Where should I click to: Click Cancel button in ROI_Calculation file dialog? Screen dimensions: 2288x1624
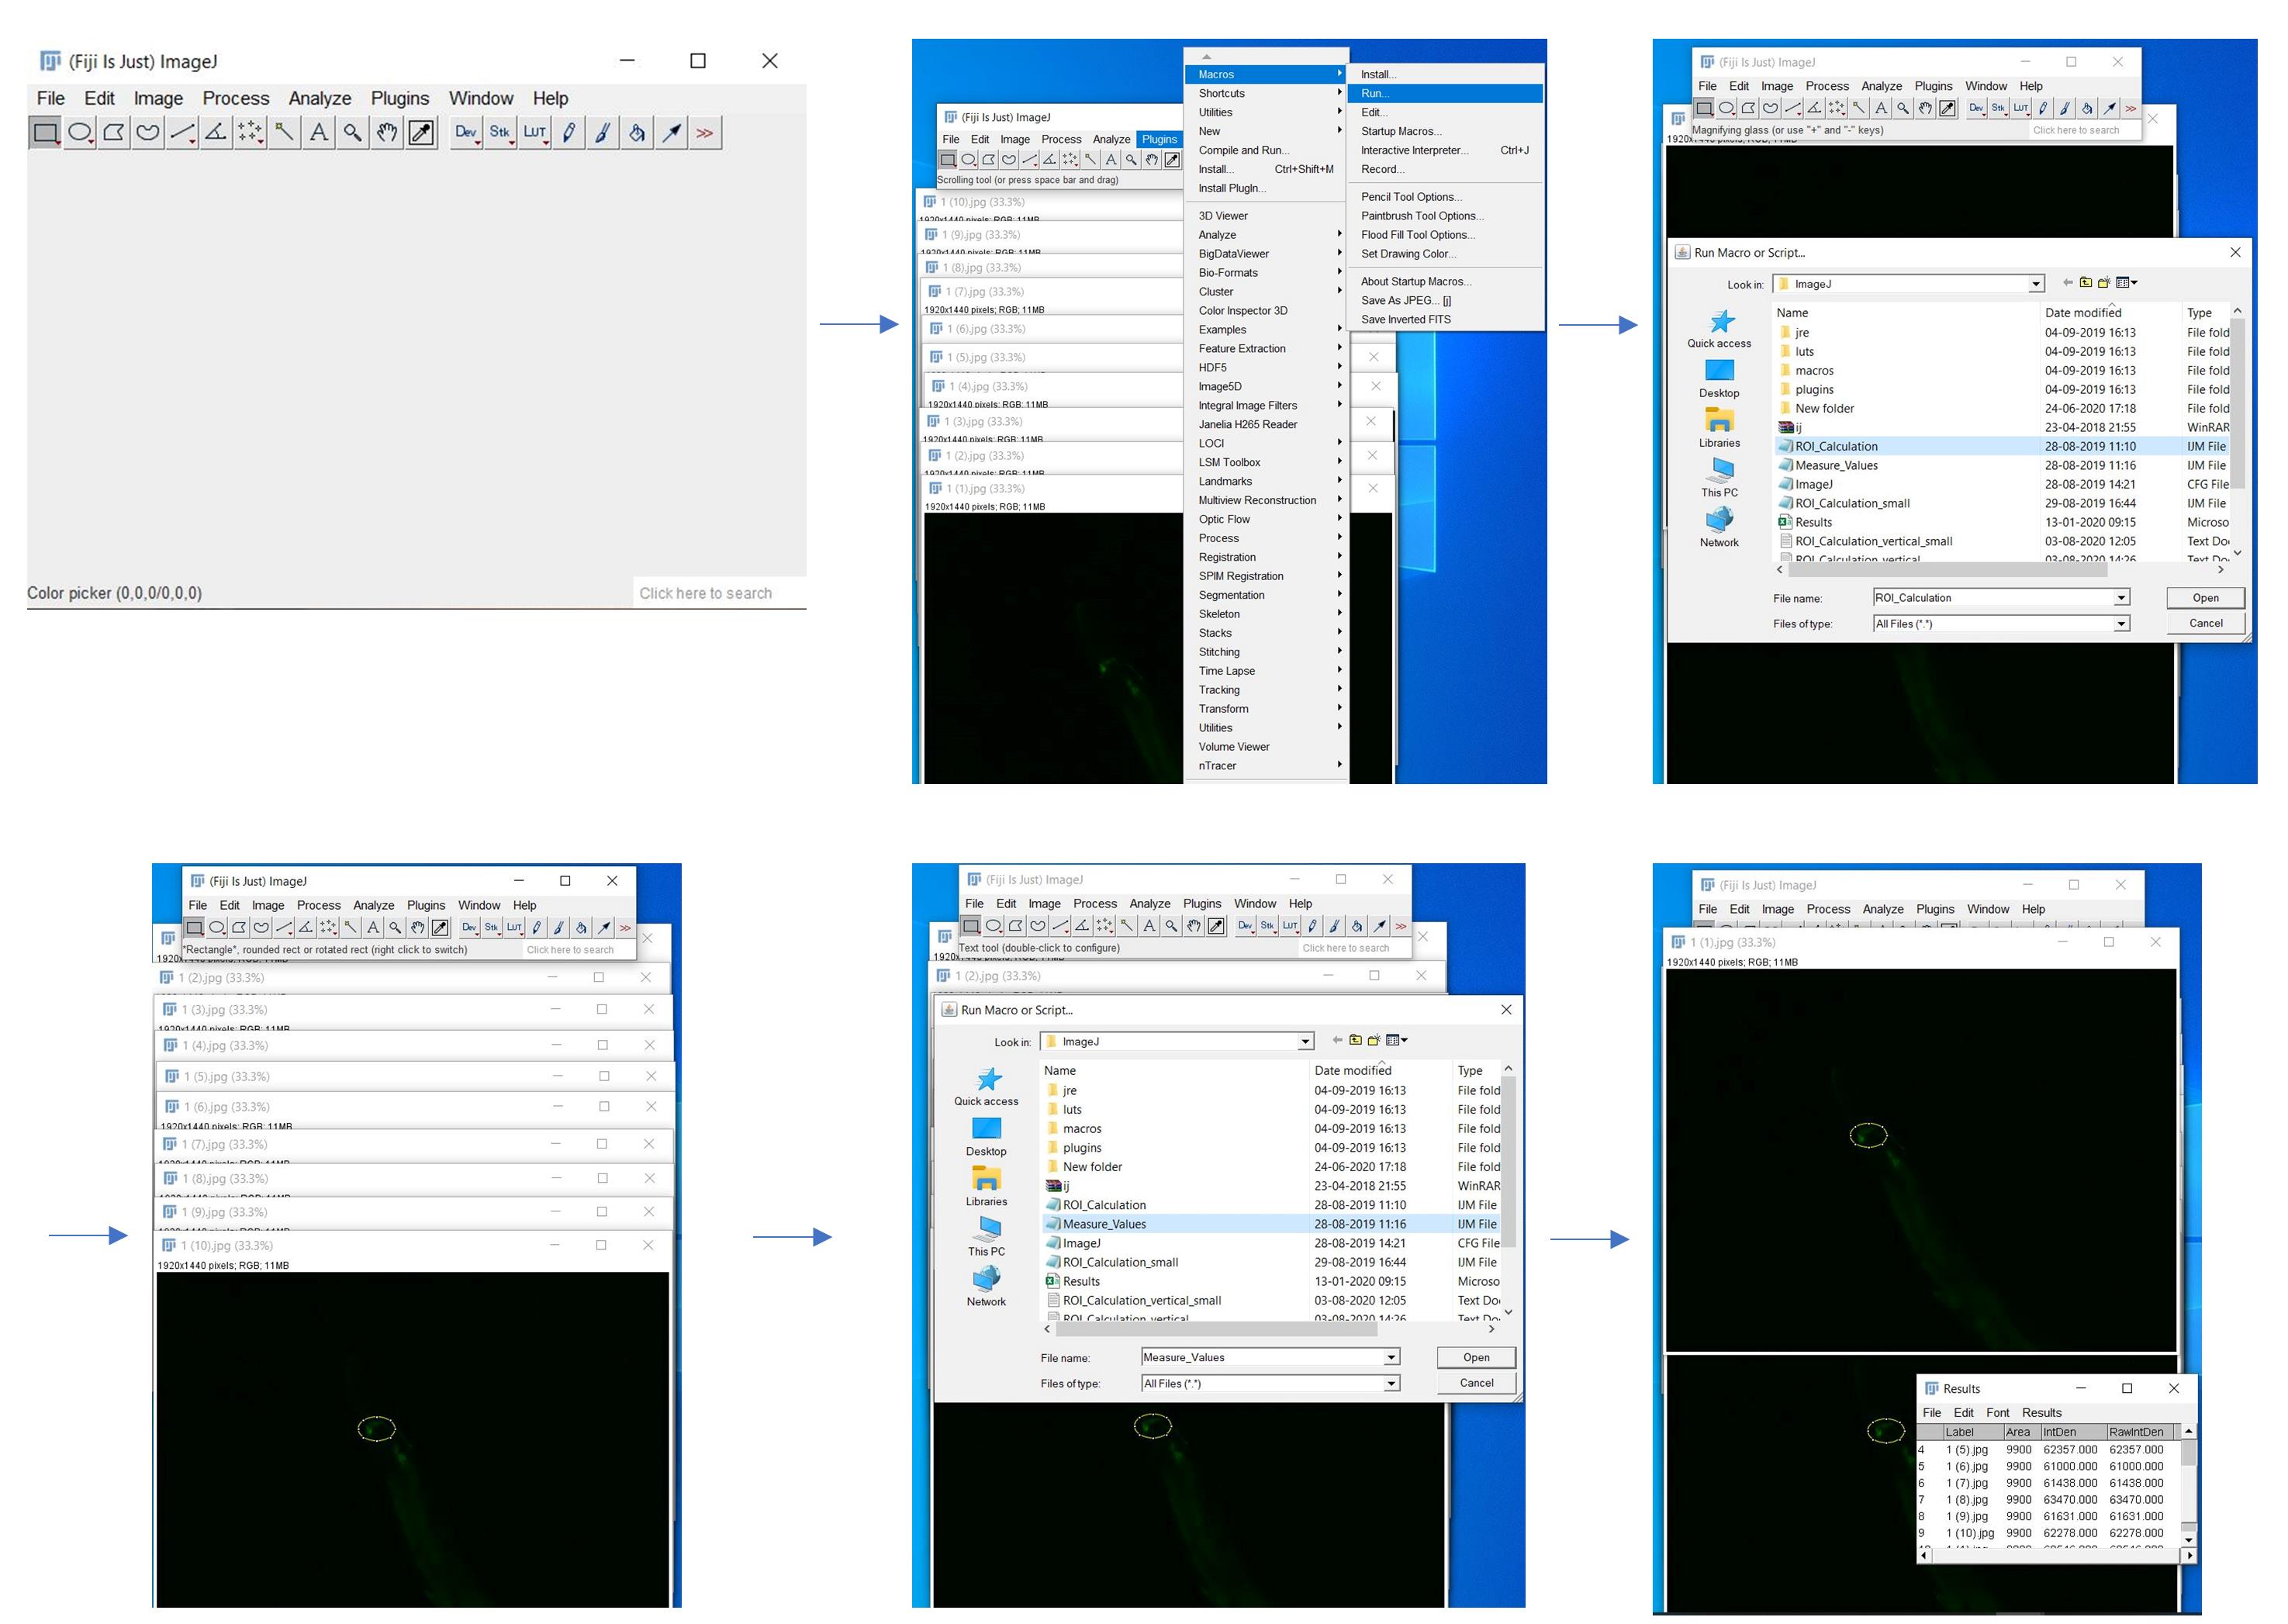[2205, 623]
